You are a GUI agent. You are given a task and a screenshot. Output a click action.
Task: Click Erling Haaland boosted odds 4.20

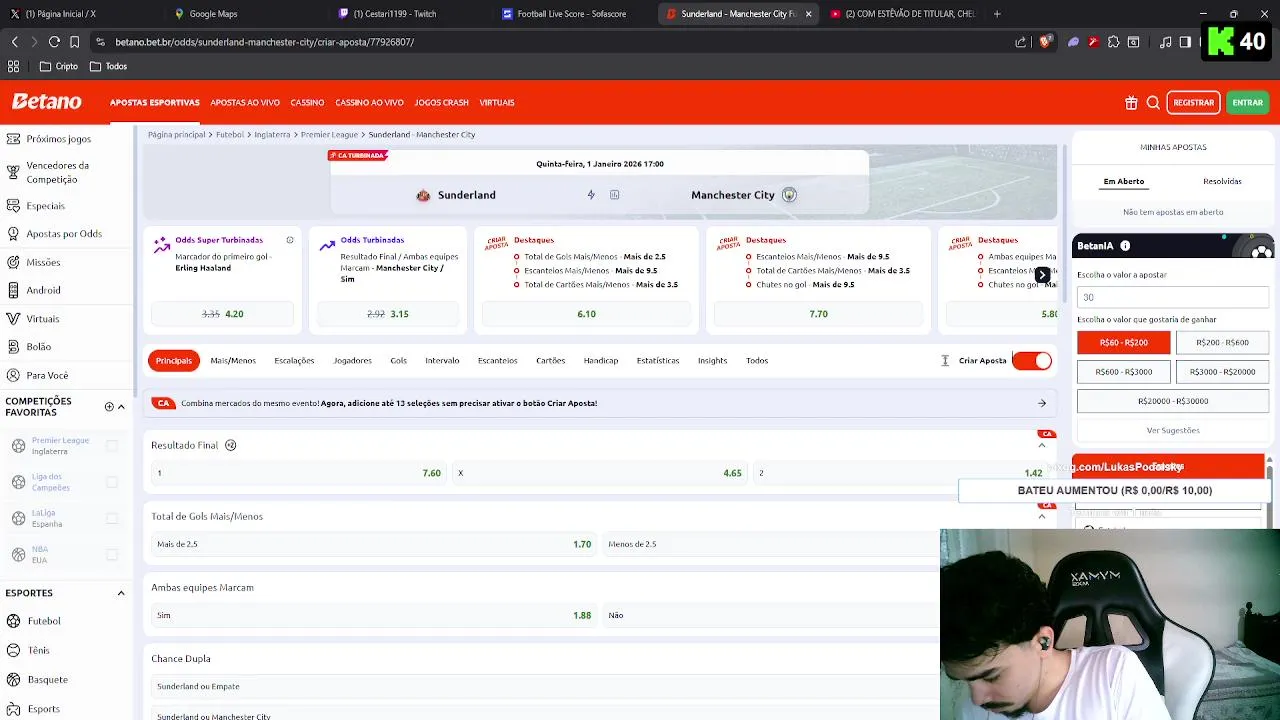click(x=222, y=314)
